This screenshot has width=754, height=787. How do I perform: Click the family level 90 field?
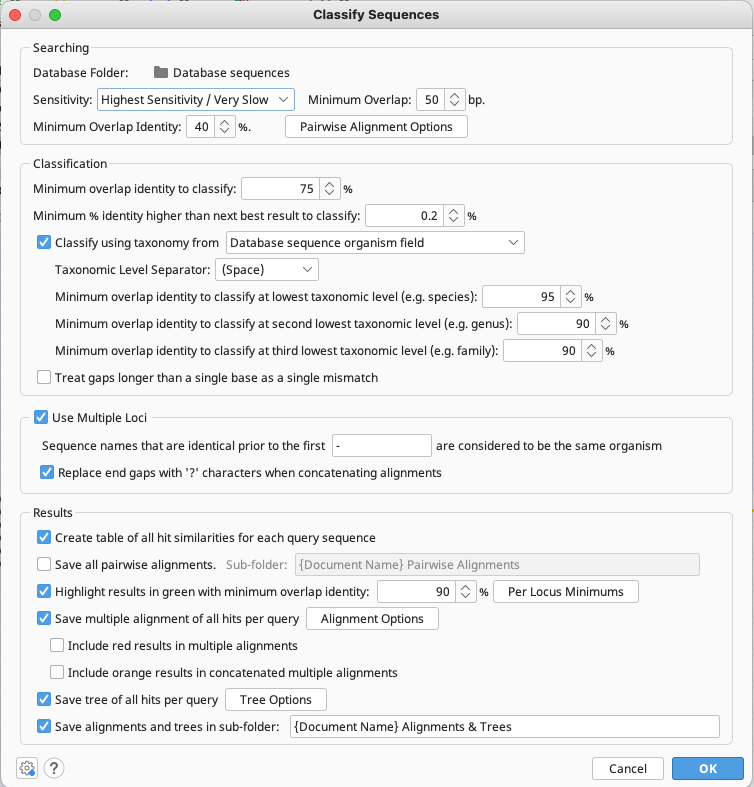tap(543, 351)
